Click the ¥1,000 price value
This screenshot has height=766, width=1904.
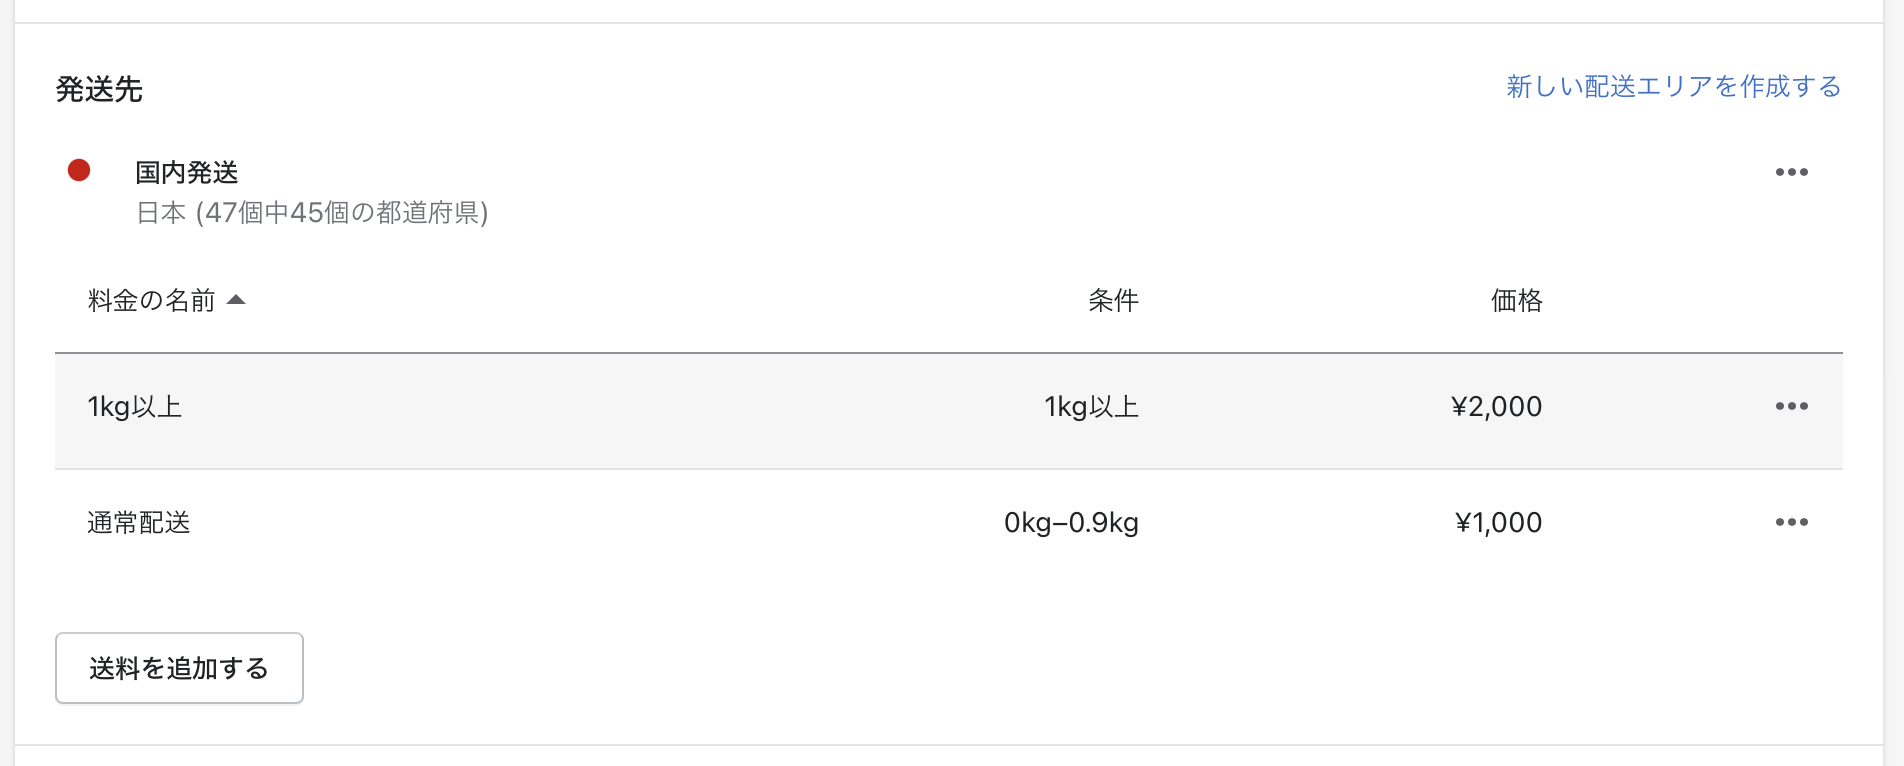(1498, 523)
